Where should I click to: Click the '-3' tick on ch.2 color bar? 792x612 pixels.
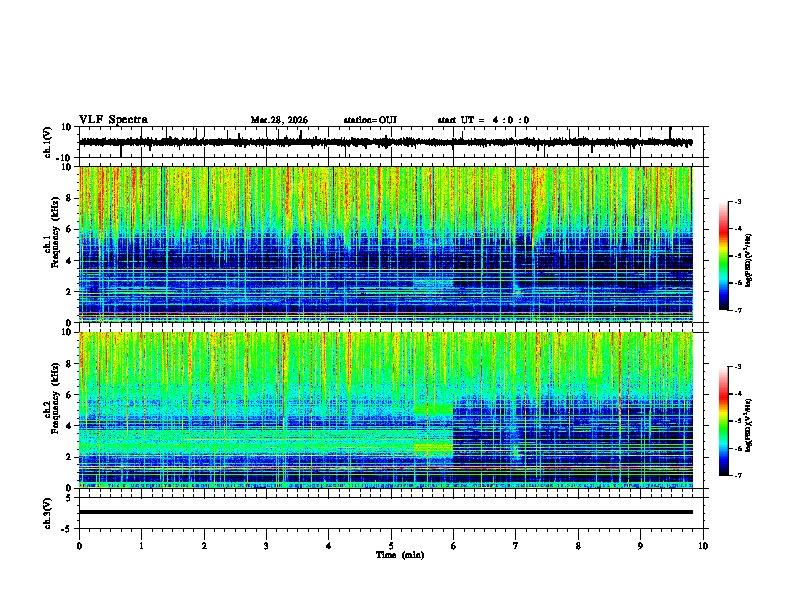(737, 367)
